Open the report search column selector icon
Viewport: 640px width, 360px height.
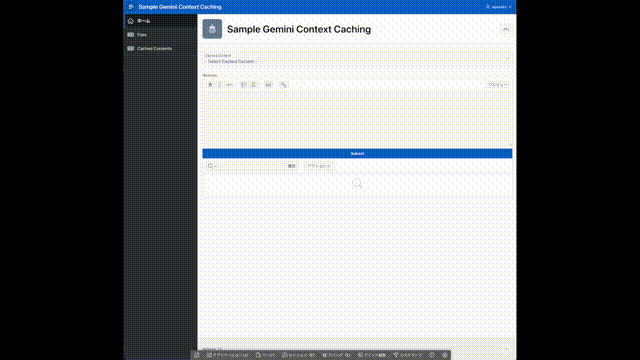(x=211, y=166)
